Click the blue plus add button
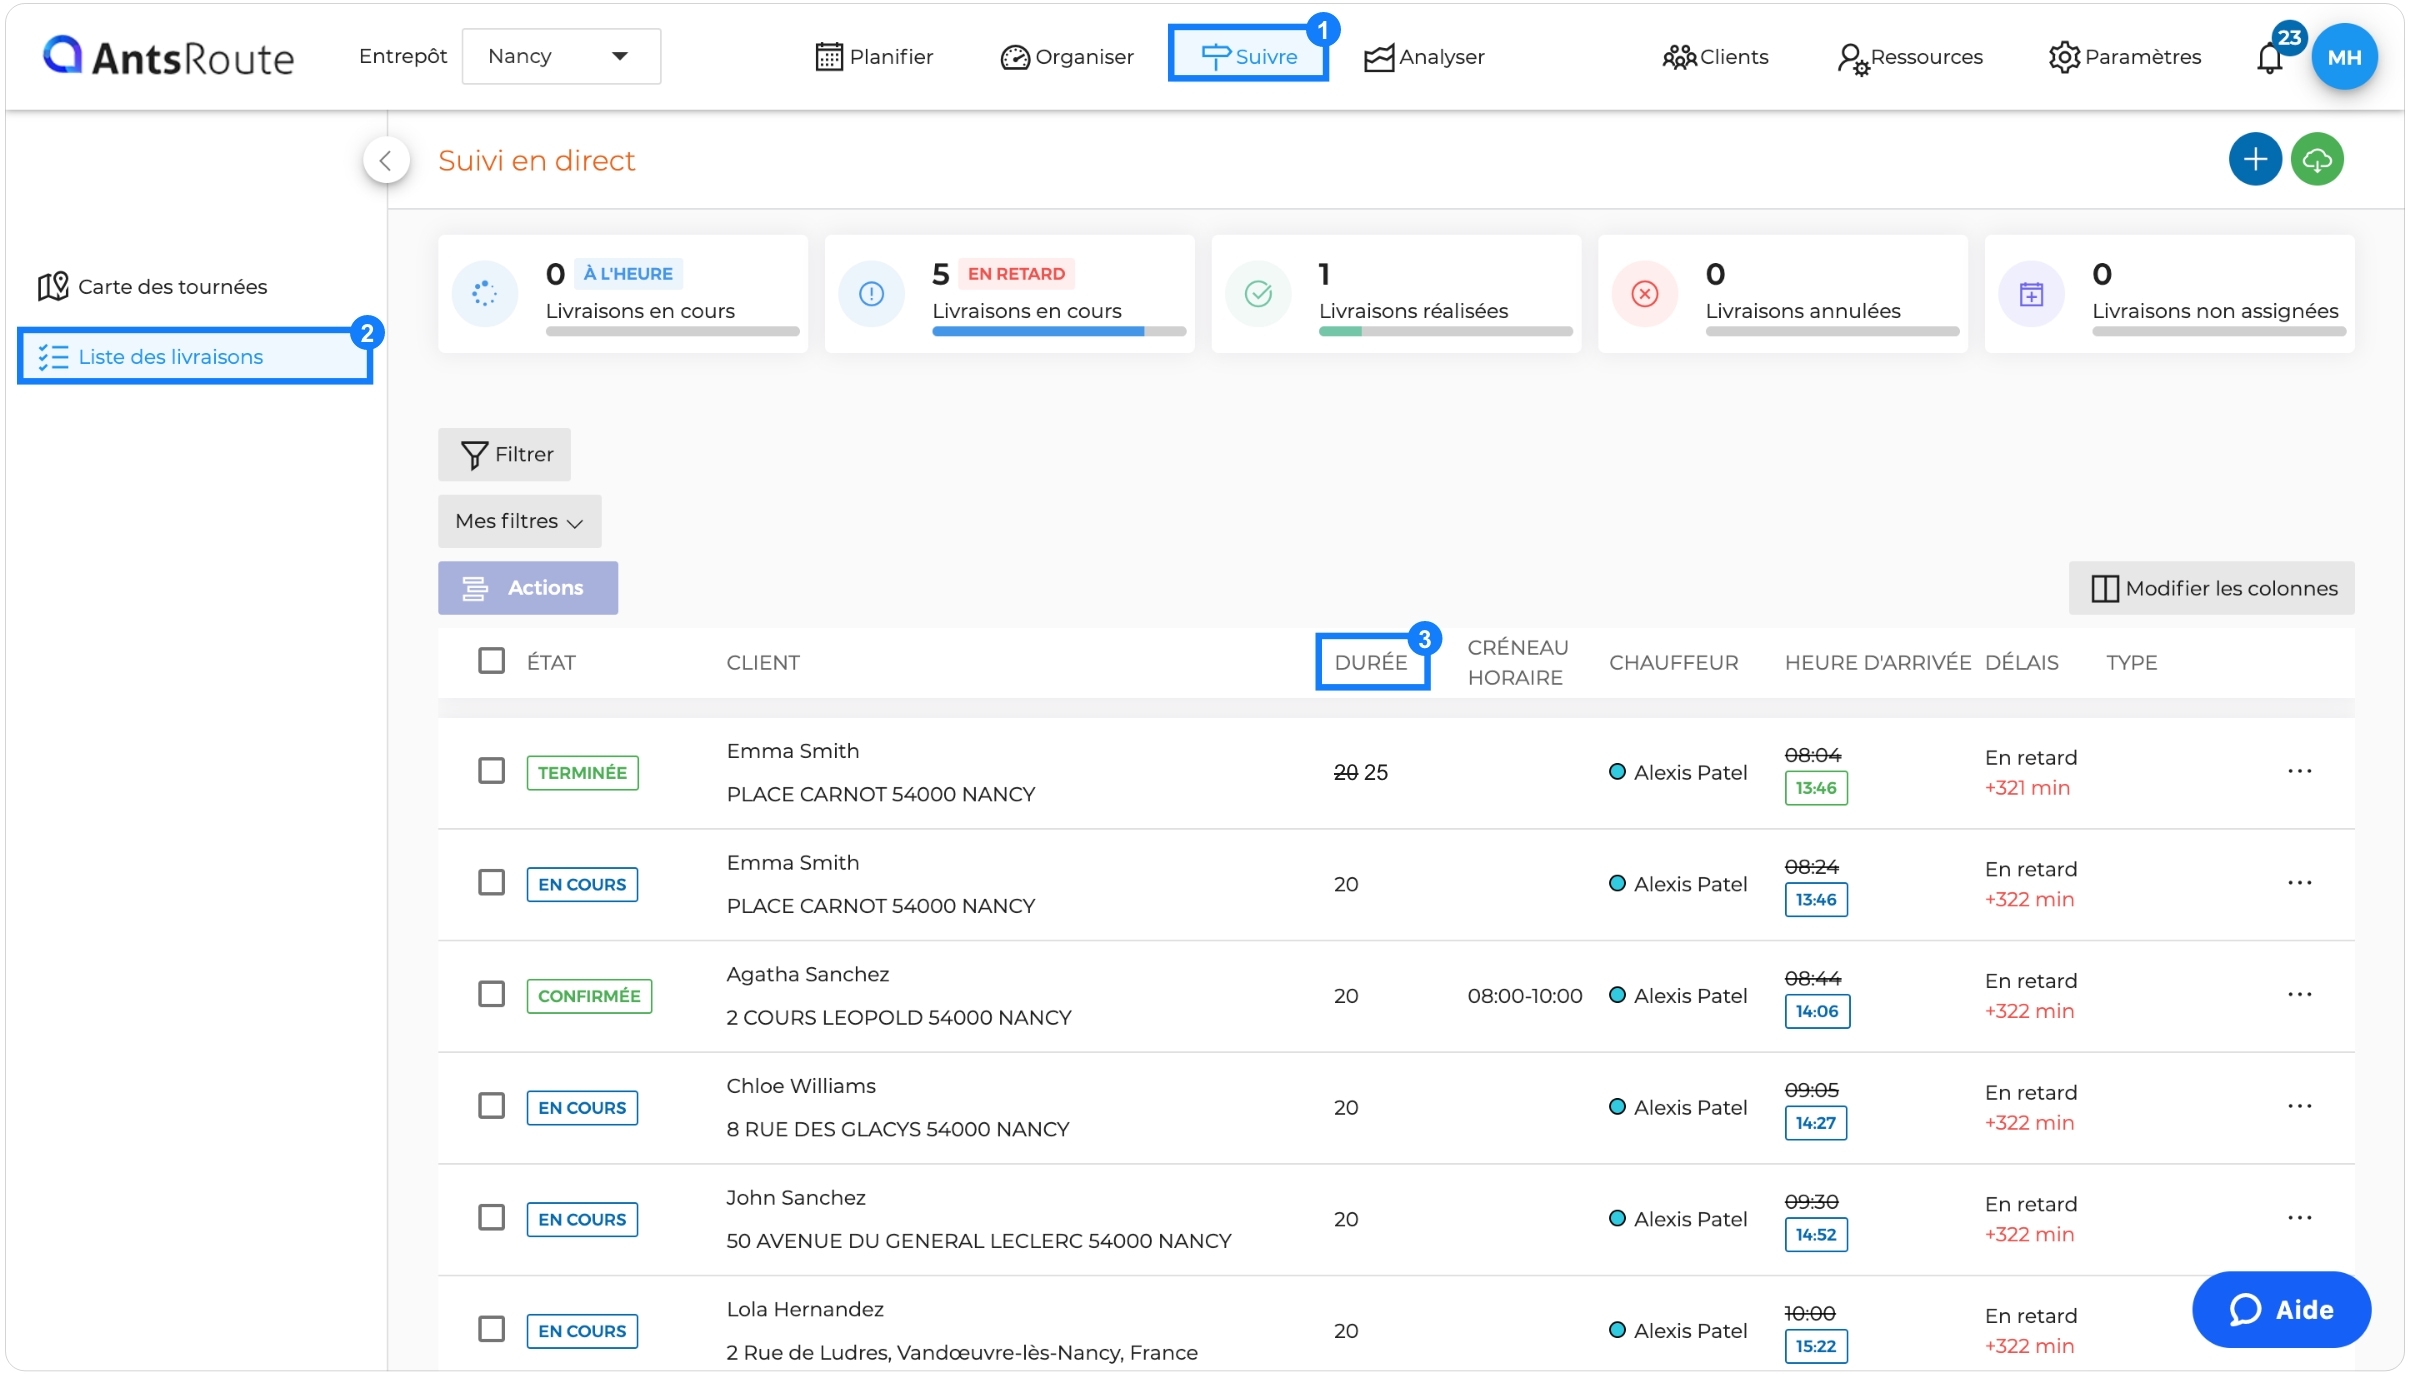The image size is (2409, 1374). (2254, 159)
